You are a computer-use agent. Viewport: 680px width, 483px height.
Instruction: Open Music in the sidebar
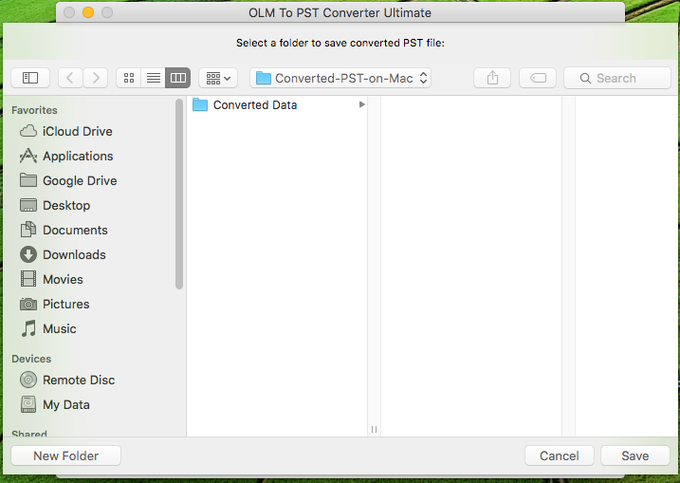(x=49, y=329)
